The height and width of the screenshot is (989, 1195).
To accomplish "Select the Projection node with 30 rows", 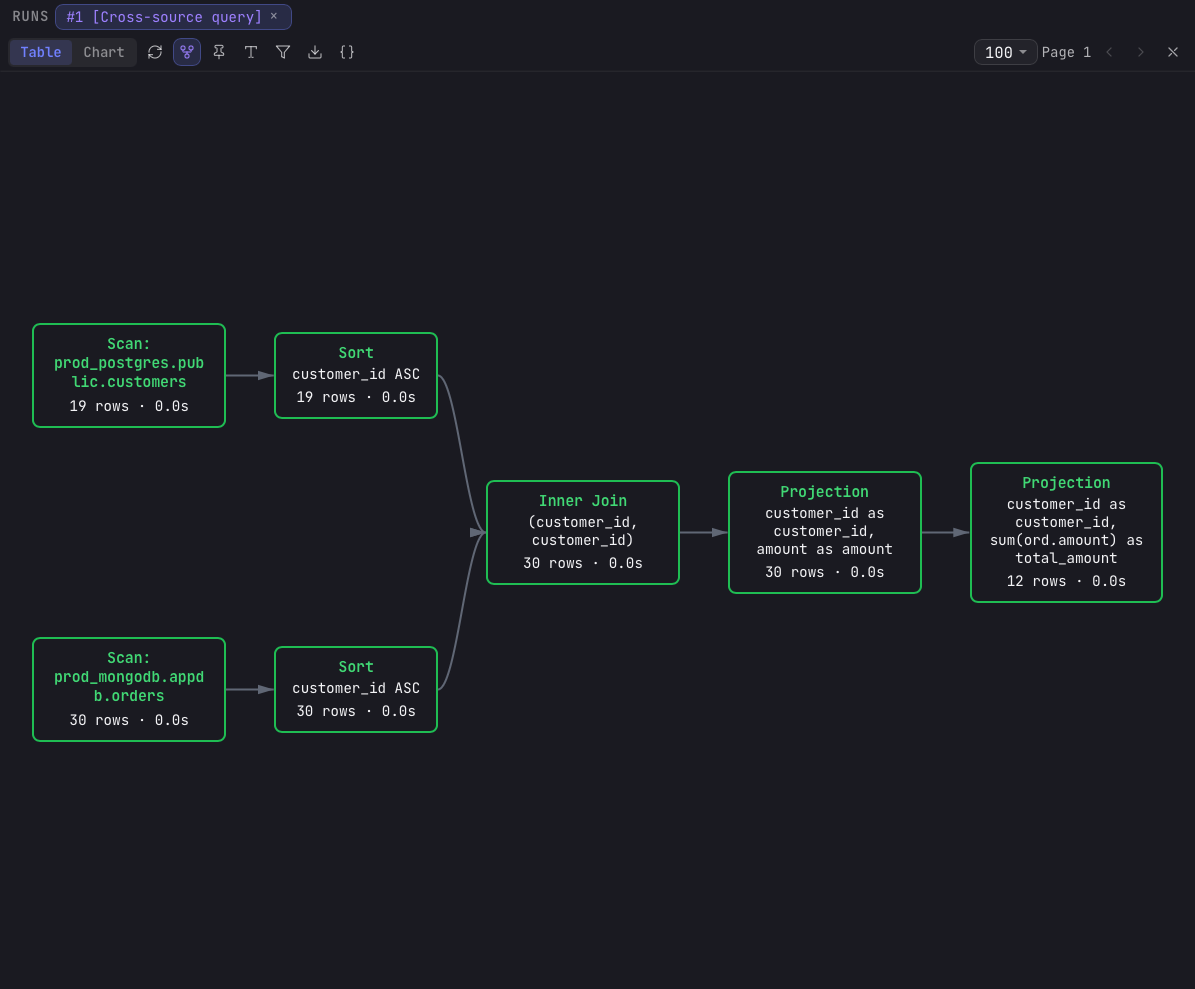I will click(x=825, y=533).
